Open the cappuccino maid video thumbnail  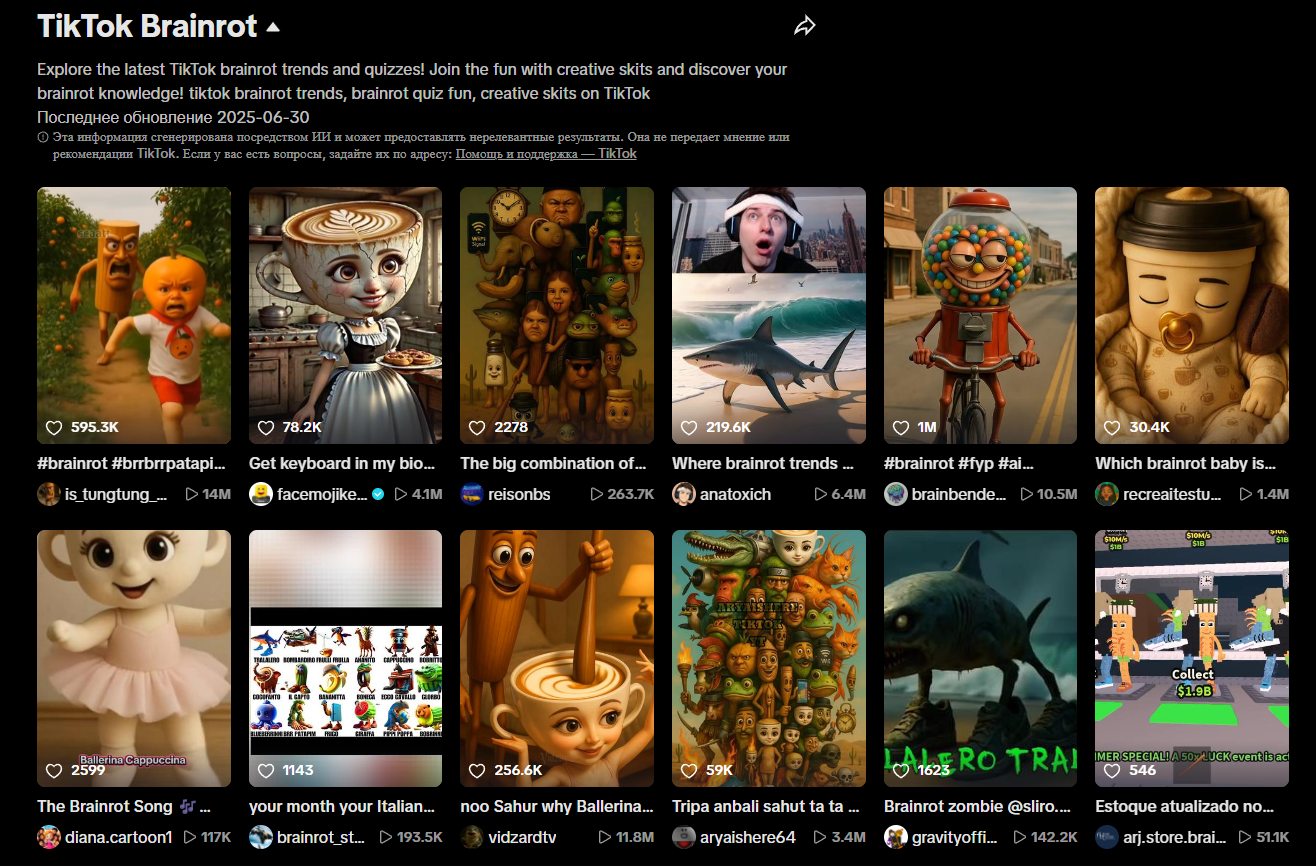tap(345, 315)
